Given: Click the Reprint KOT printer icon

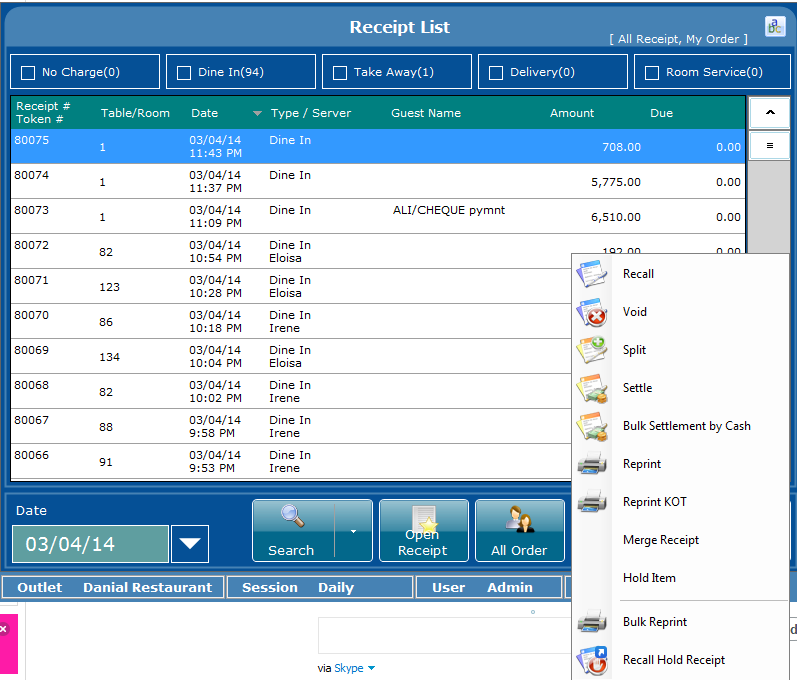Looking at the screenshot, I should 592,502.
